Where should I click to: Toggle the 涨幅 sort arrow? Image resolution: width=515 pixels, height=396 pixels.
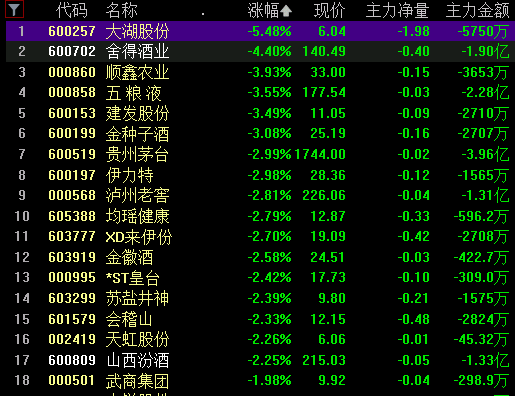click(286, 11)
